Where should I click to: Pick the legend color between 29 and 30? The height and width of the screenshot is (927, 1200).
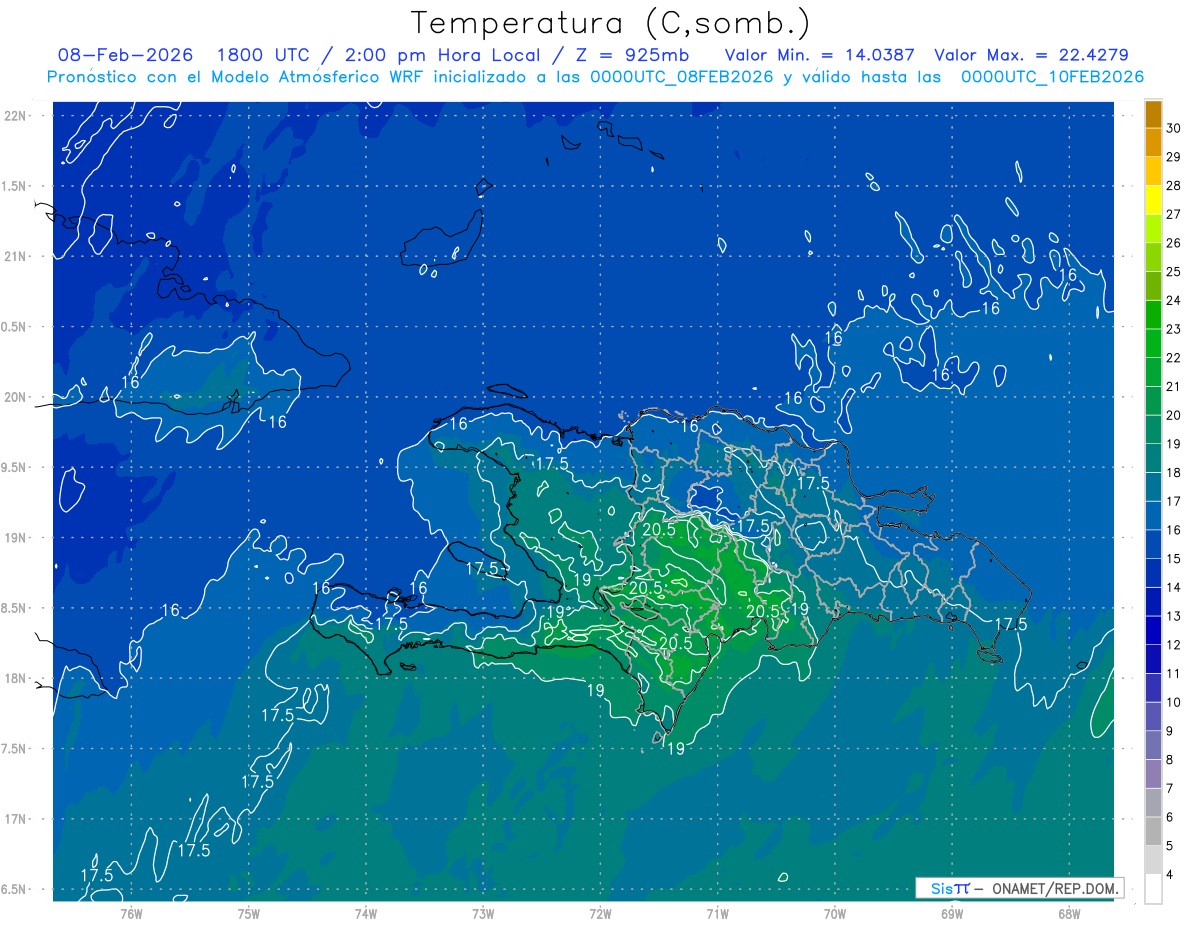(x=1153, y=143)
